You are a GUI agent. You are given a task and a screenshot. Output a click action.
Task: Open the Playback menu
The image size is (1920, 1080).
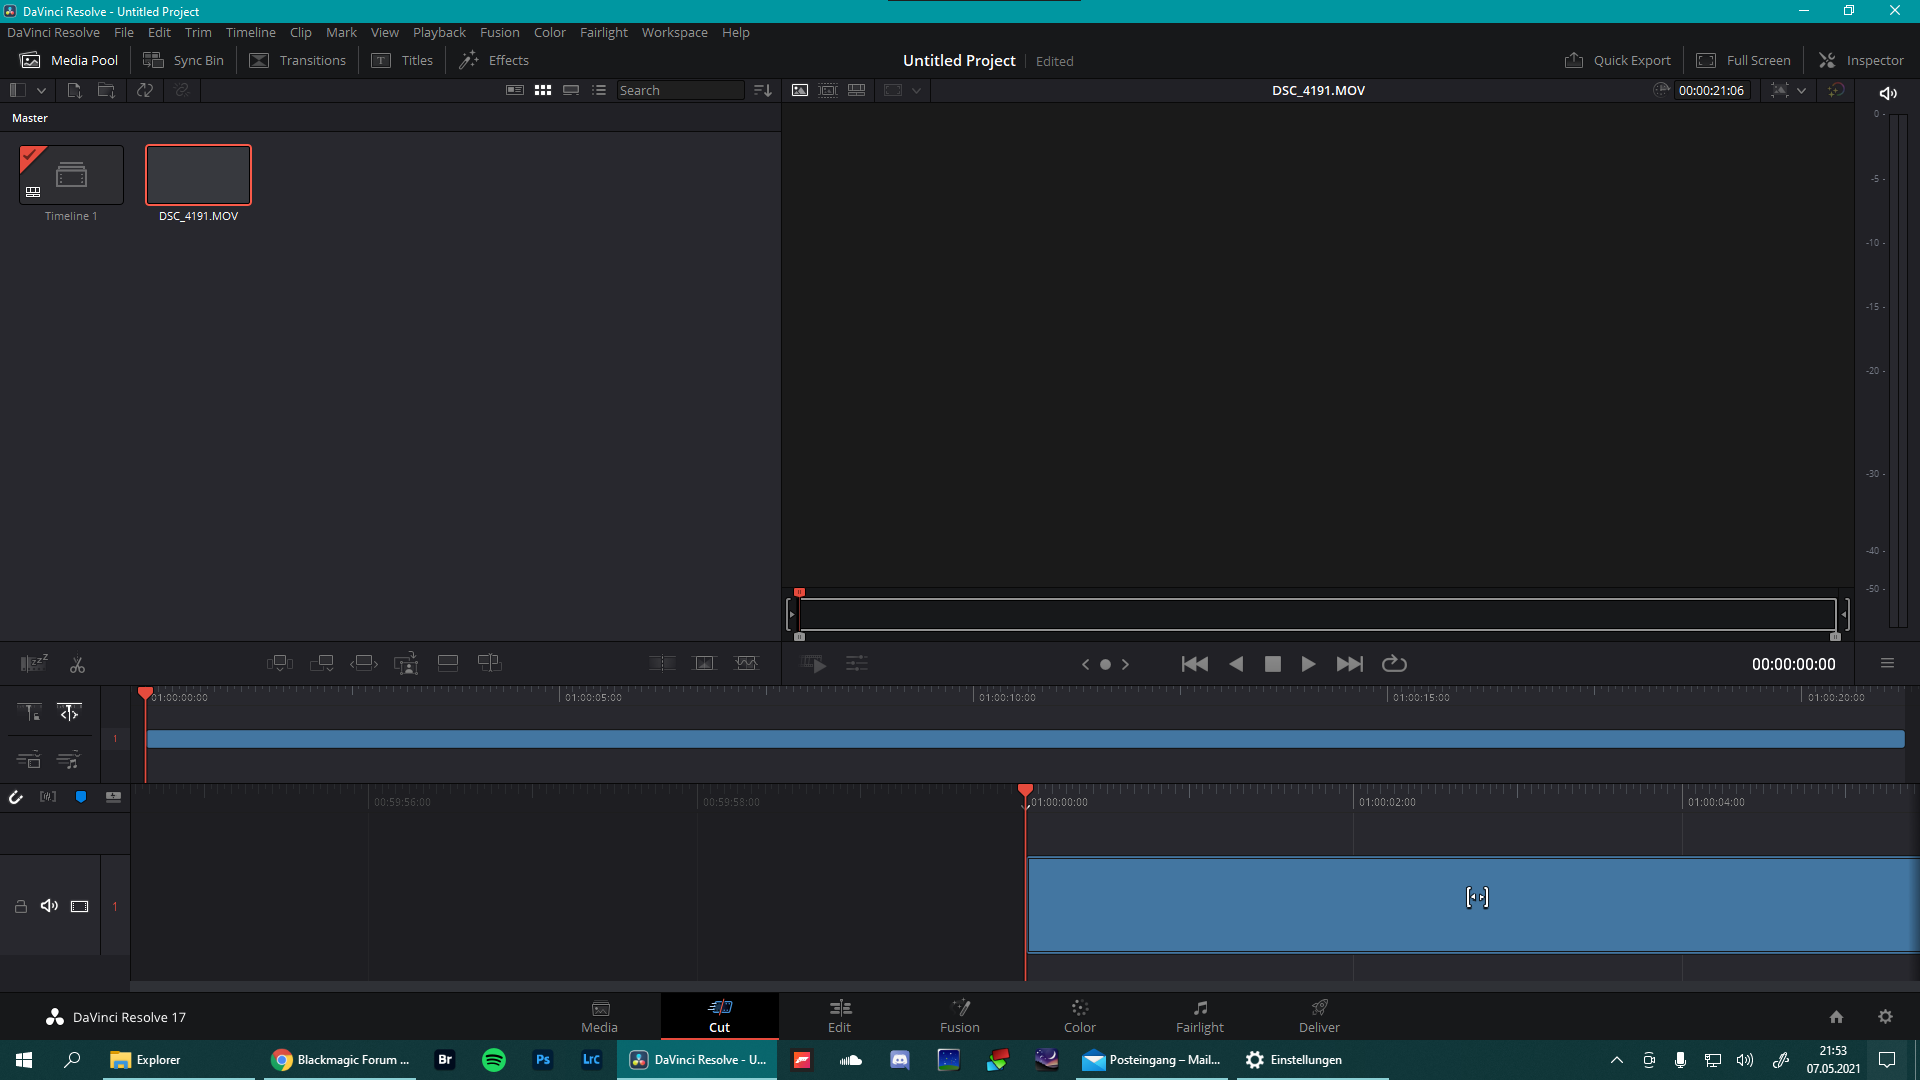[x=439, y=32]
